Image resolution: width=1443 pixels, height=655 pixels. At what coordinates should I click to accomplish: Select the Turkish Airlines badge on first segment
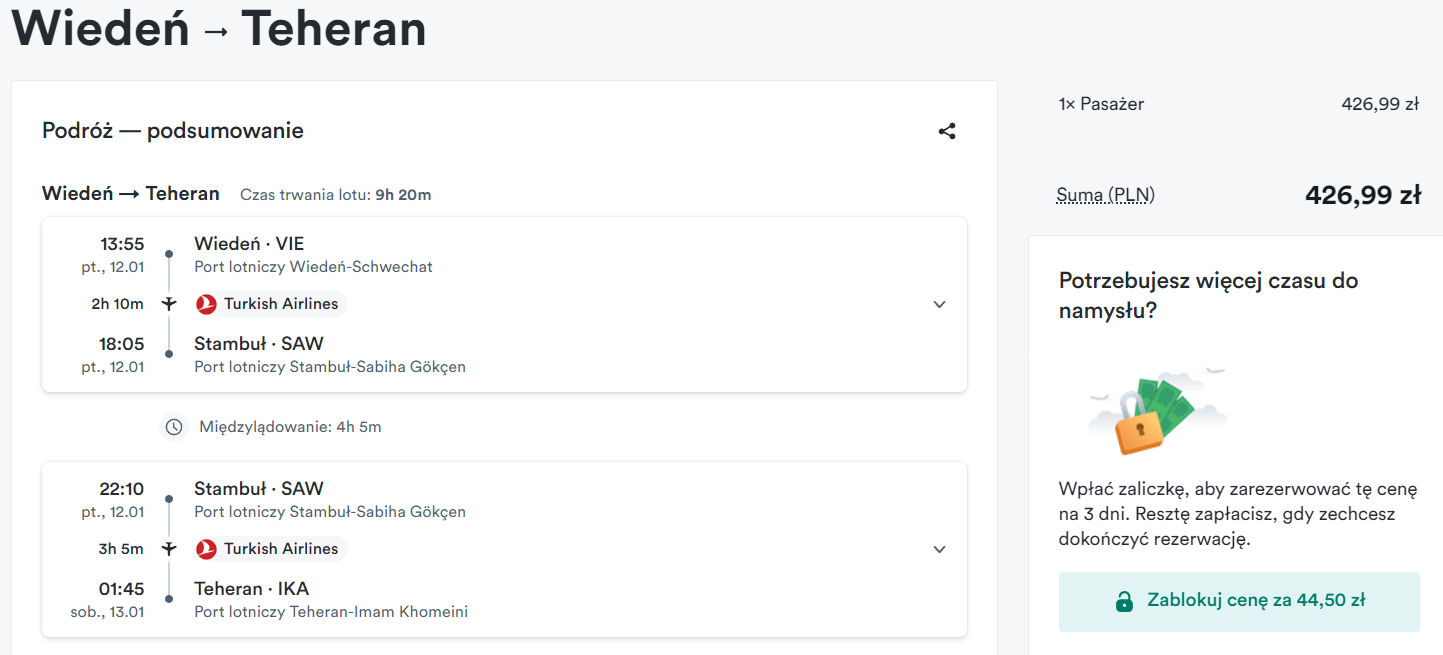(x=271, y=304)
